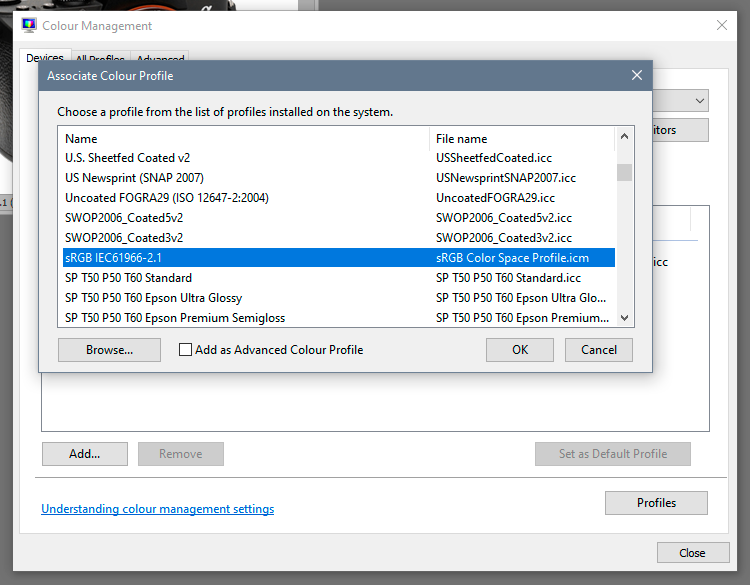
Task: Sort by File name column header
Action: (x=522, y=138)
